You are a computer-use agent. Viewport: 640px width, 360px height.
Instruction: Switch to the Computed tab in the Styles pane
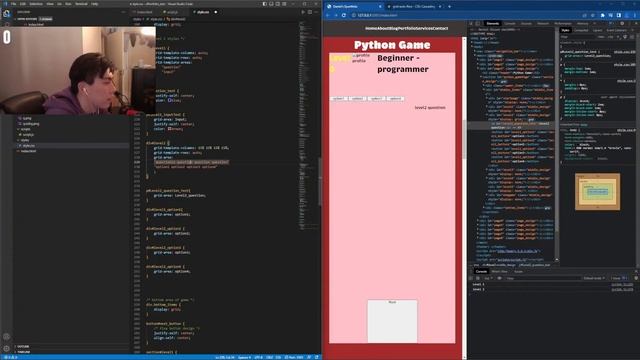[581, 30]
